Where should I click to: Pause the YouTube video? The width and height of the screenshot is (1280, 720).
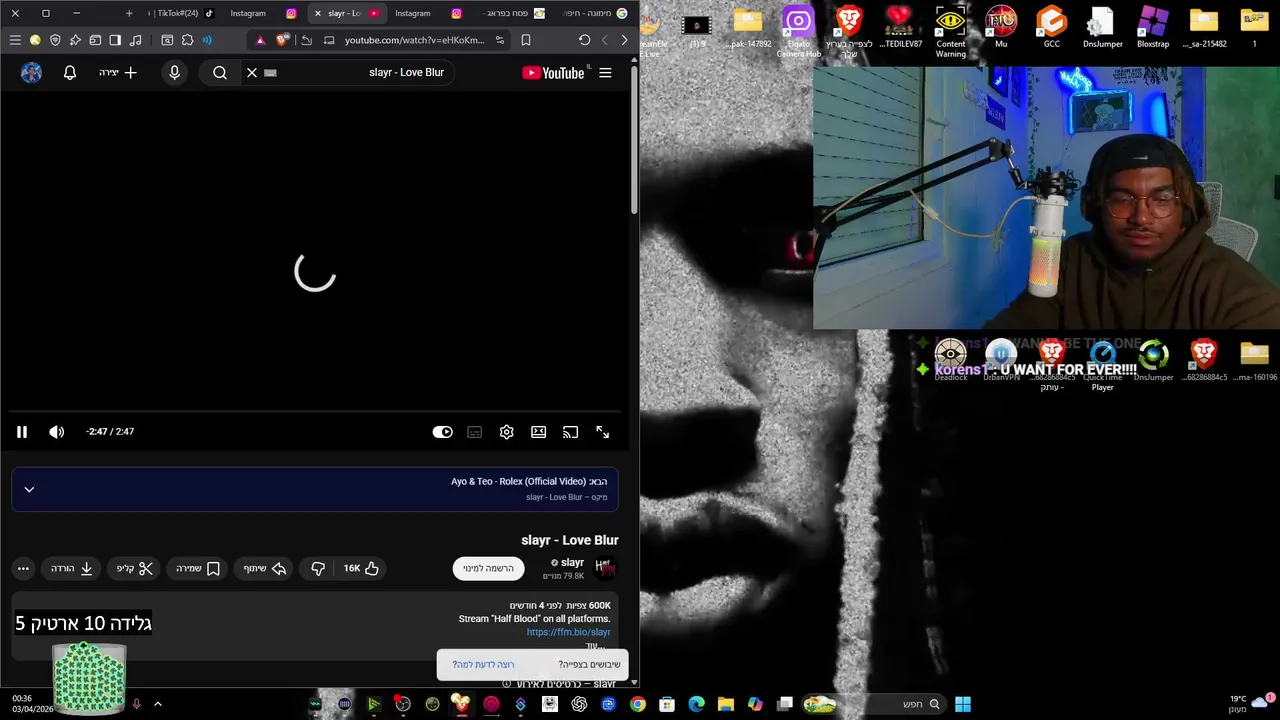[x=22, y=432]
